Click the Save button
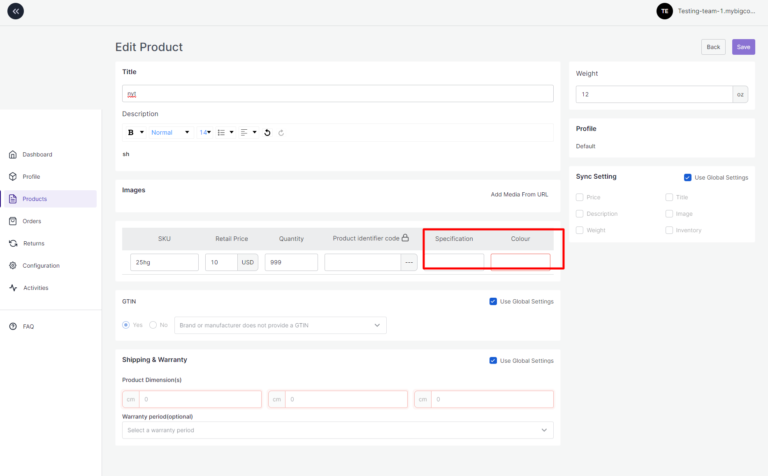The width and height of the screenshot is (768, 476). [x=743, y=47]
